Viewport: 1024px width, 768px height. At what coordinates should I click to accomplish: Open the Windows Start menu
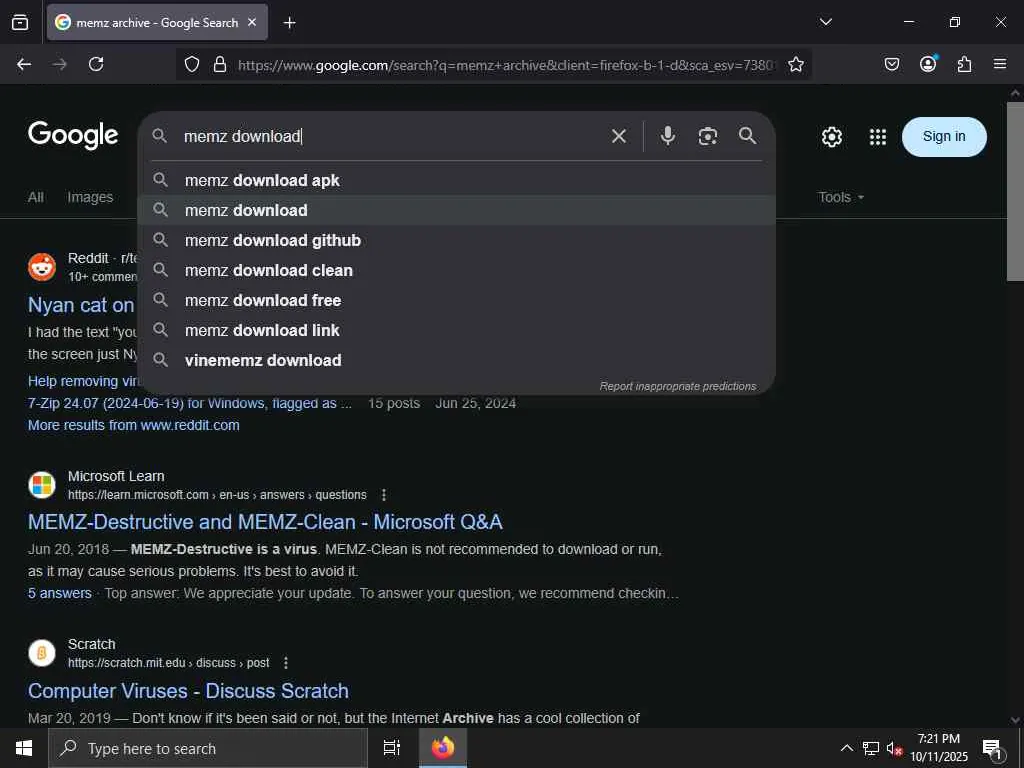pyautogui.click(x=24, y=748)
